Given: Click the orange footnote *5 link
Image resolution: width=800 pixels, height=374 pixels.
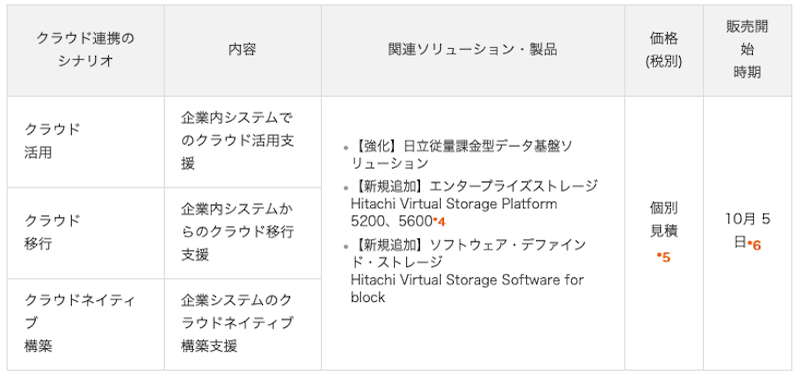Looking at the screenshot, I should pyautogui.click(x=664, y=257).
